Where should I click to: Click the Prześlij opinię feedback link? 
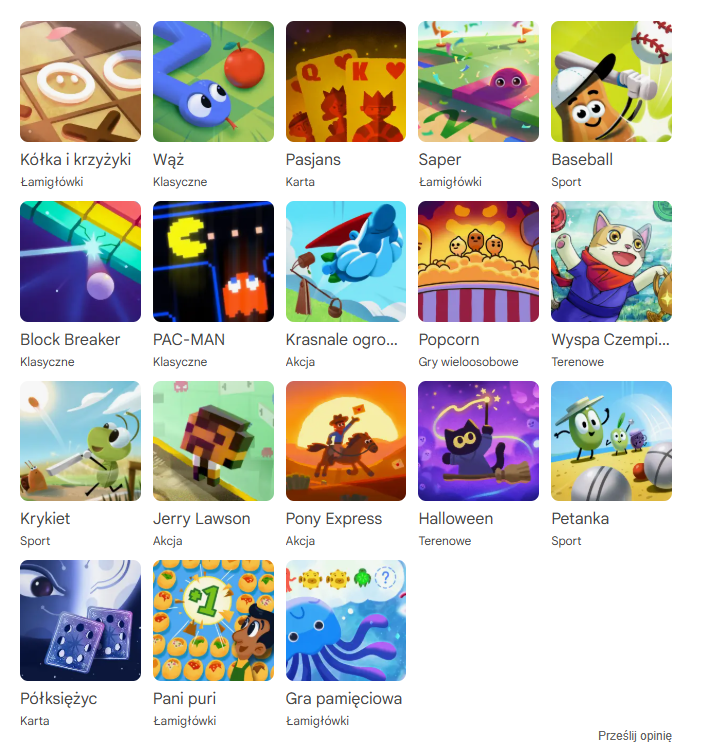pos(635,735)
